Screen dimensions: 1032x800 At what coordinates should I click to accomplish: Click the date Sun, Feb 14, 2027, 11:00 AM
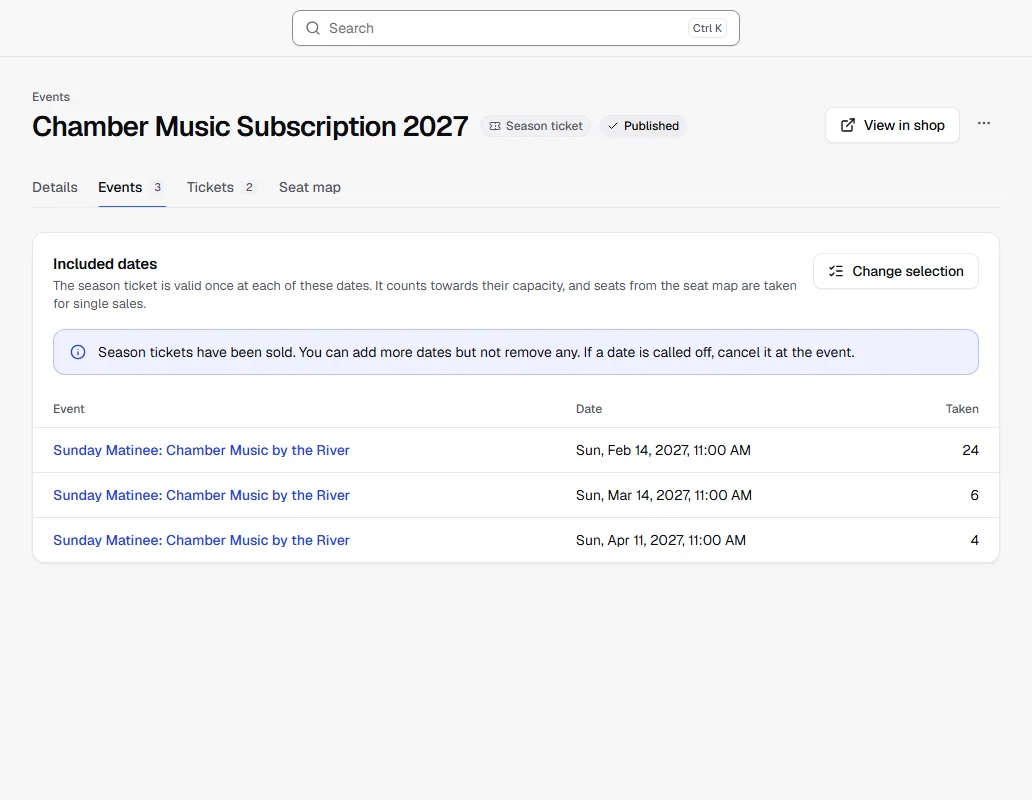coord(663,450)
